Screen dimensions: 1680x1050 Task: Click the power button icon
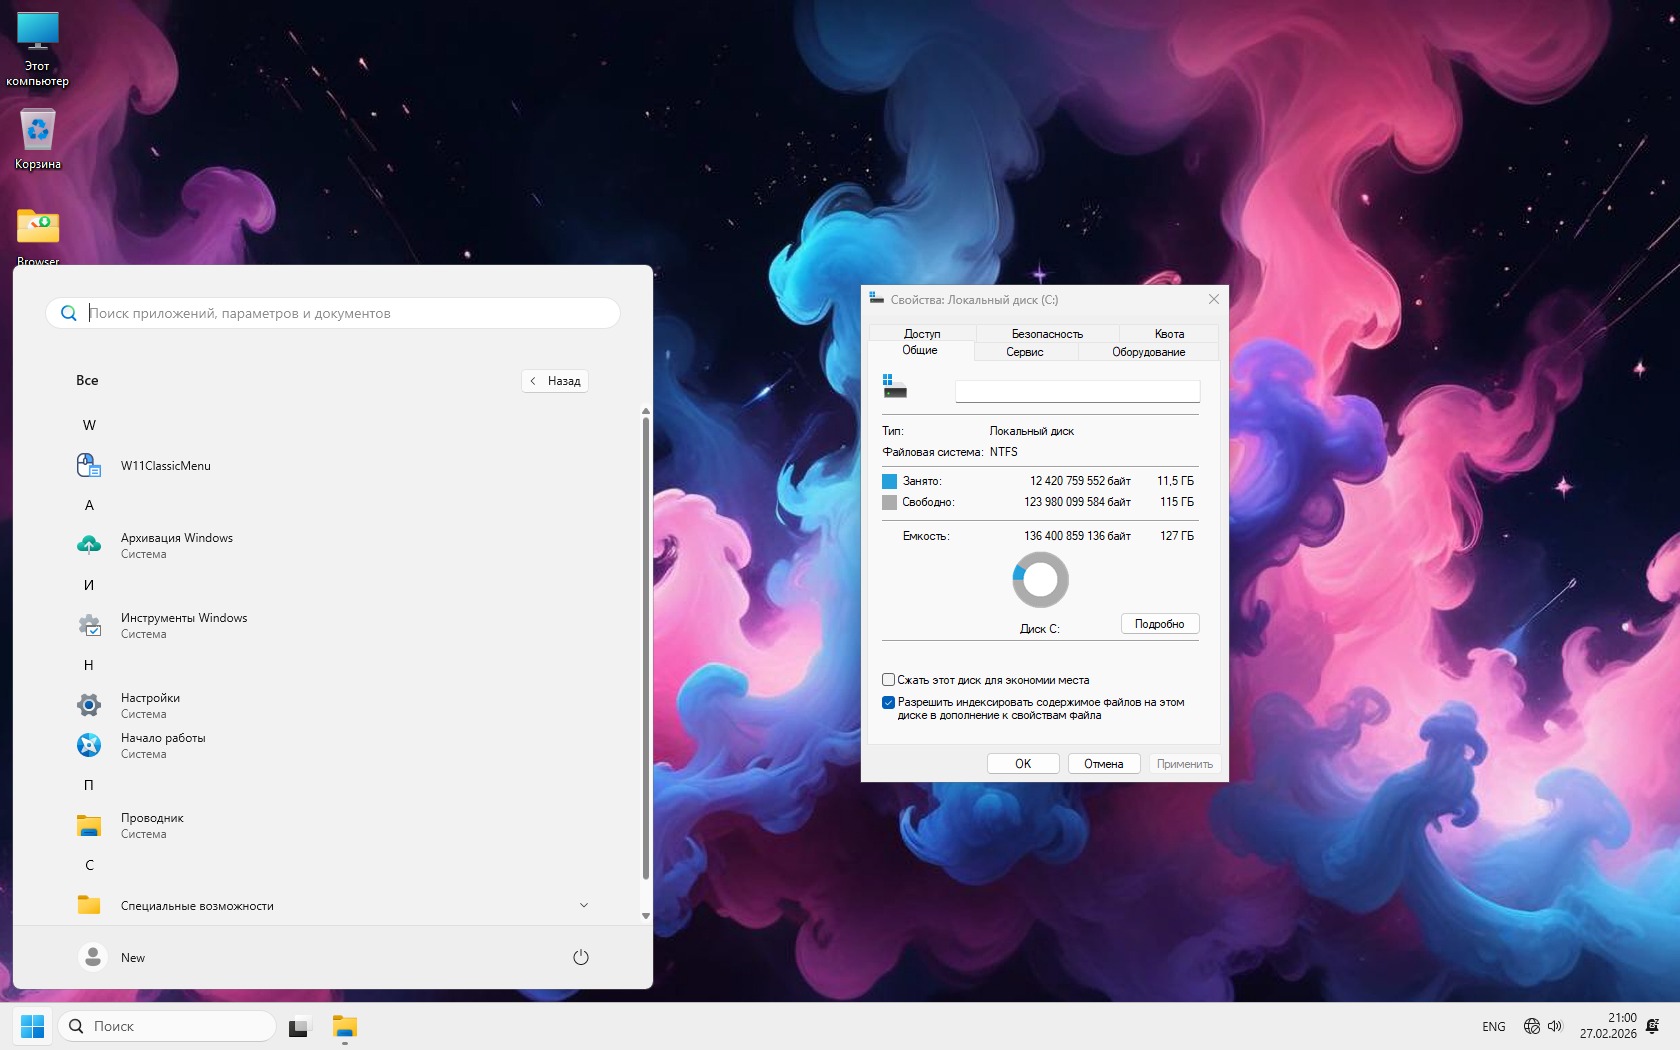[580, 957]
